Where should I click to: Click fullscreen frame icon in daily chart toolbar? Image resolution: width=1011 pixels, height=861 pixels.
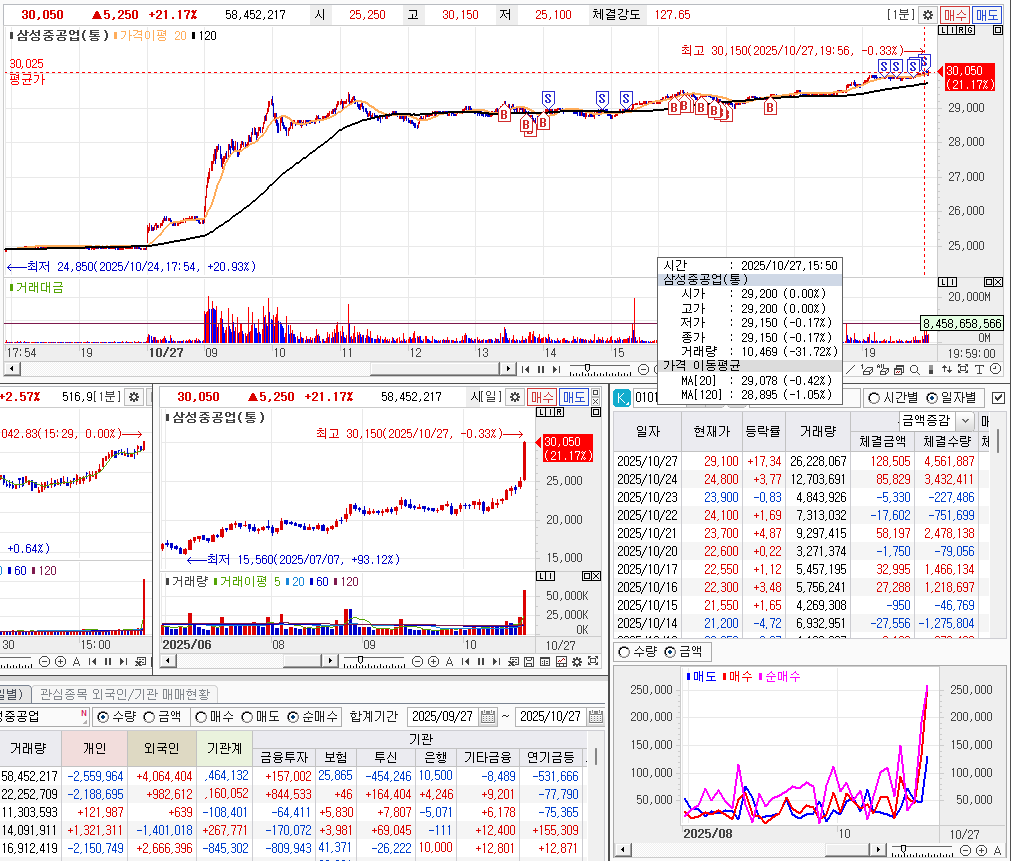click(593, 660)
